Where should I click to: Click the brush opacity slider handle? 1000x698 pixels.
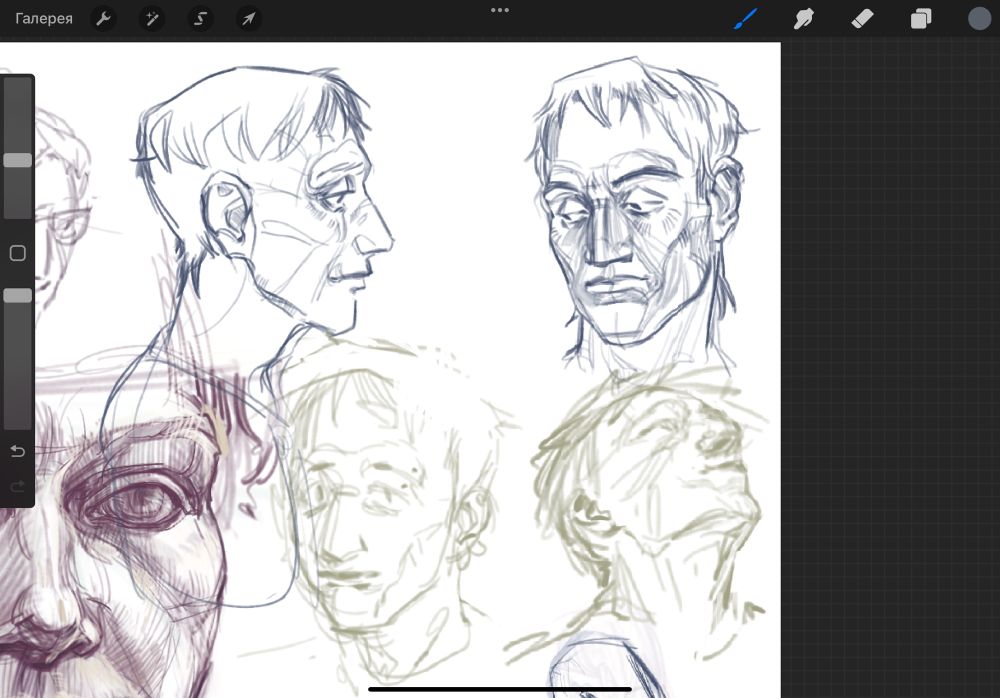point(17,295)
